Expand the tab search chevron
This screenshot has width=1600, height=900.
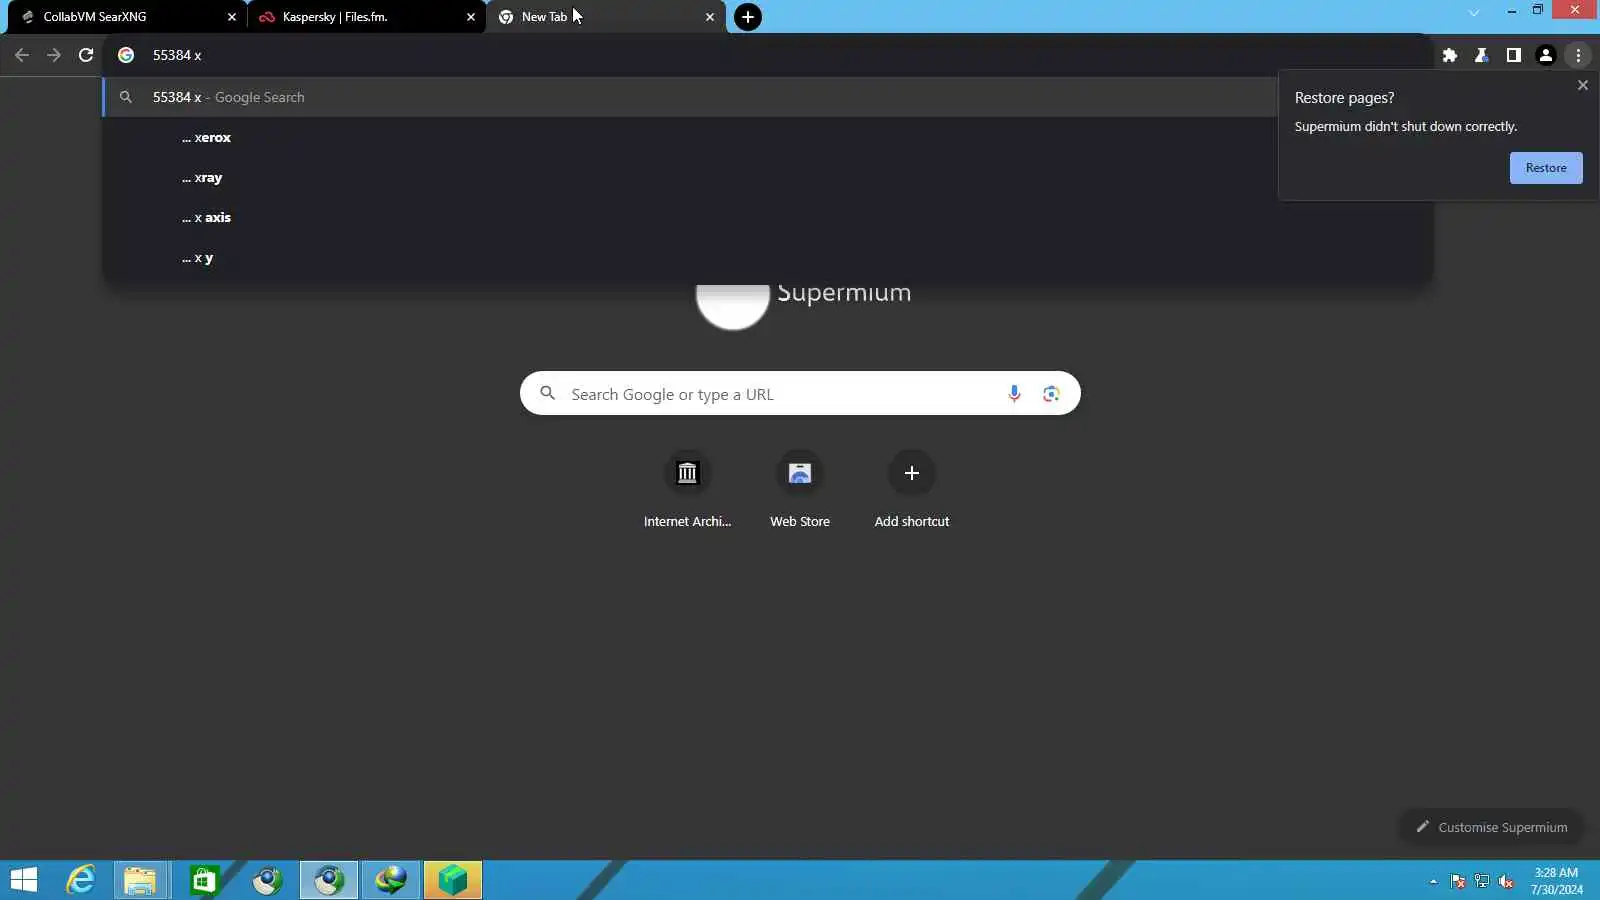(x=1473, y=13)
